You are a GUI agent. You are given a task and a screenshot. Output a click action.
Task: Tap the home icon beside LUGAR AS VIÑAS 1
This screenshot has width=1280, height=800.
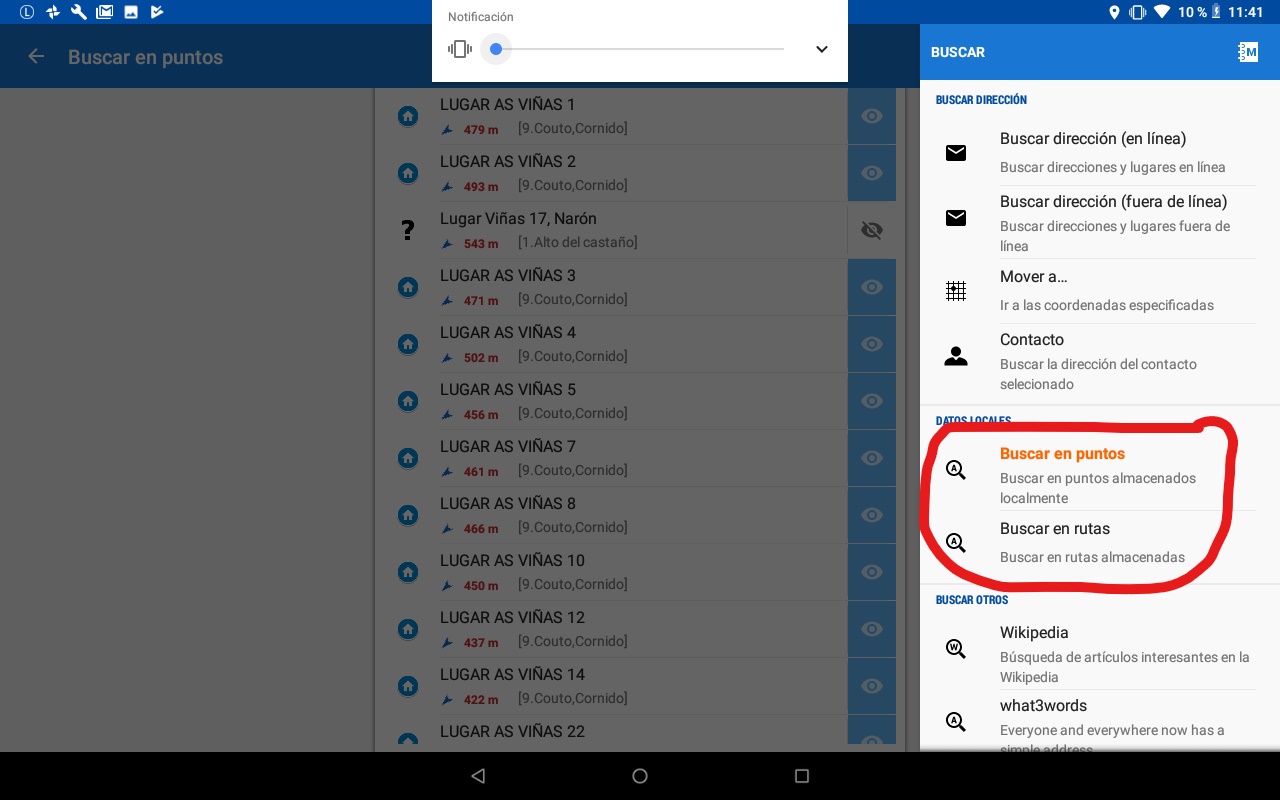click(408, 116)
